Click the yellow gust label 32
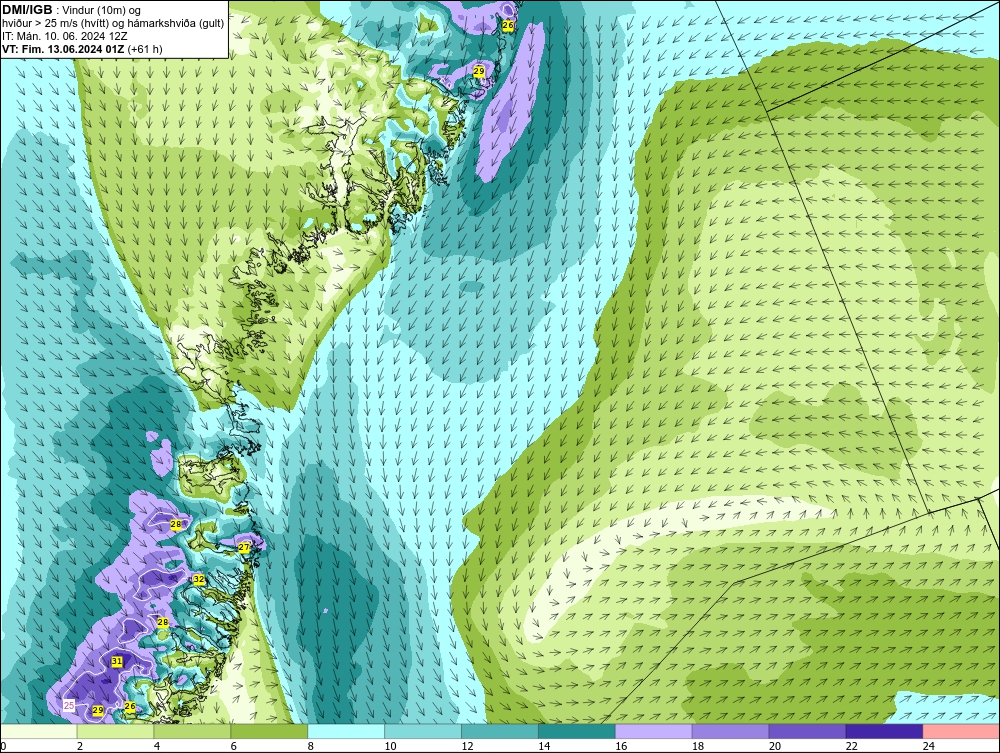1000x753 pixels. coord(199,580)
